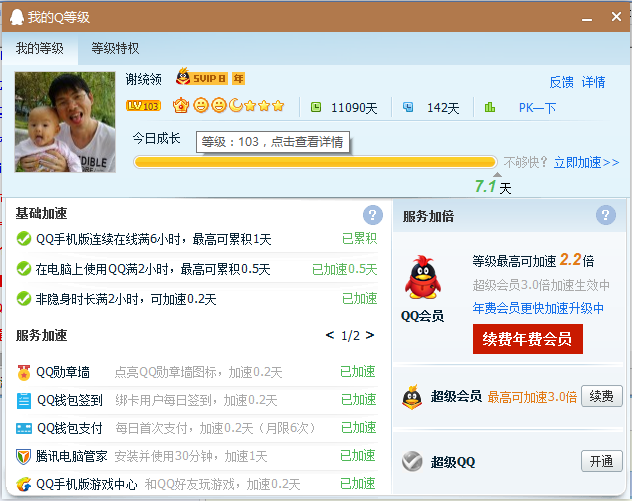Open 年费会员更快加速升级中 link

pyautogui.click(x=538, y=308)
